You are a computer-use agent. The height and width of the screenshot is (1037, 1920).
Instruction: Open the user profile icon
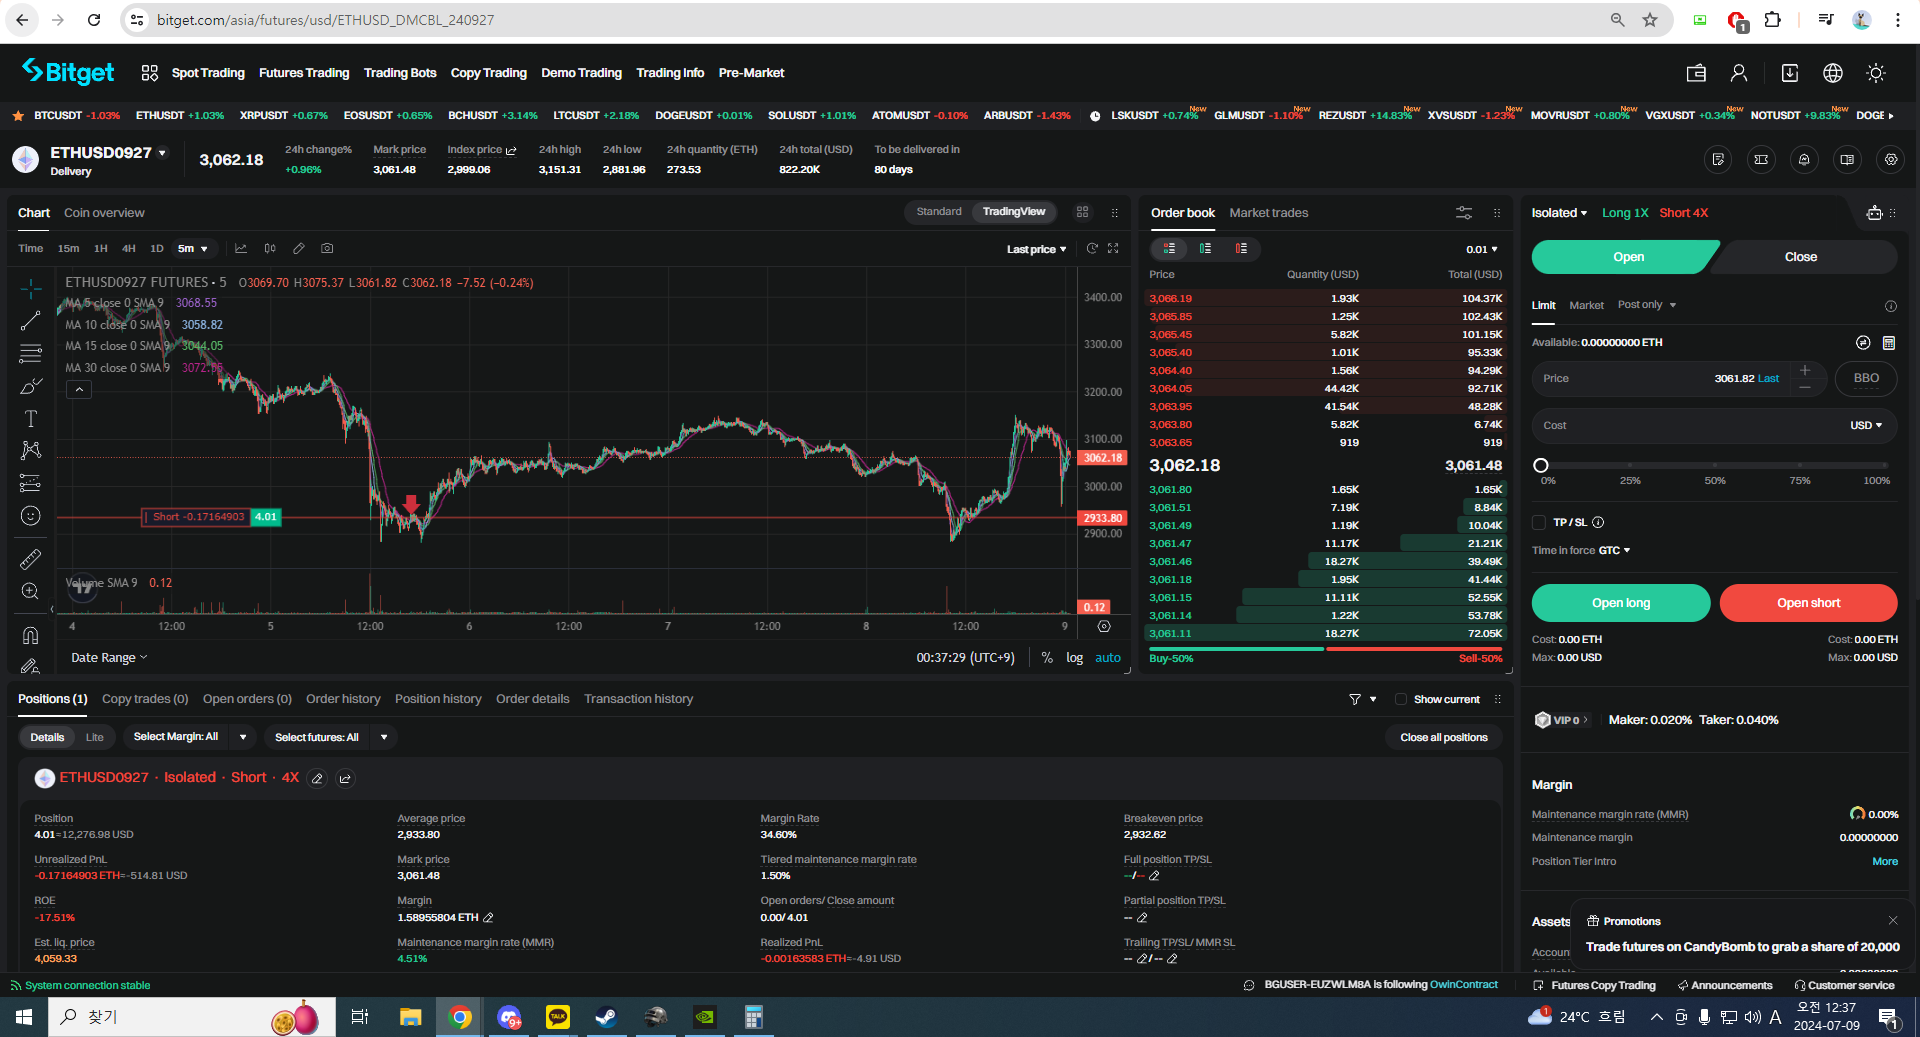[1739, 73]
